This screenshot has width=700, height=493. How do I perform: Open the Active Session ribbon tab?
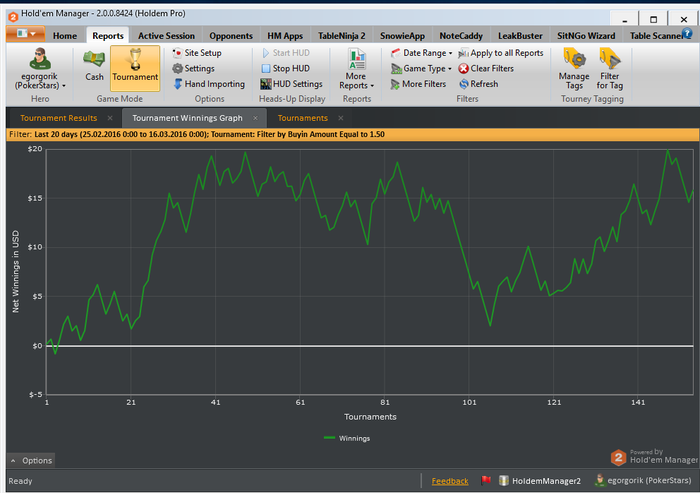(166, 36)
